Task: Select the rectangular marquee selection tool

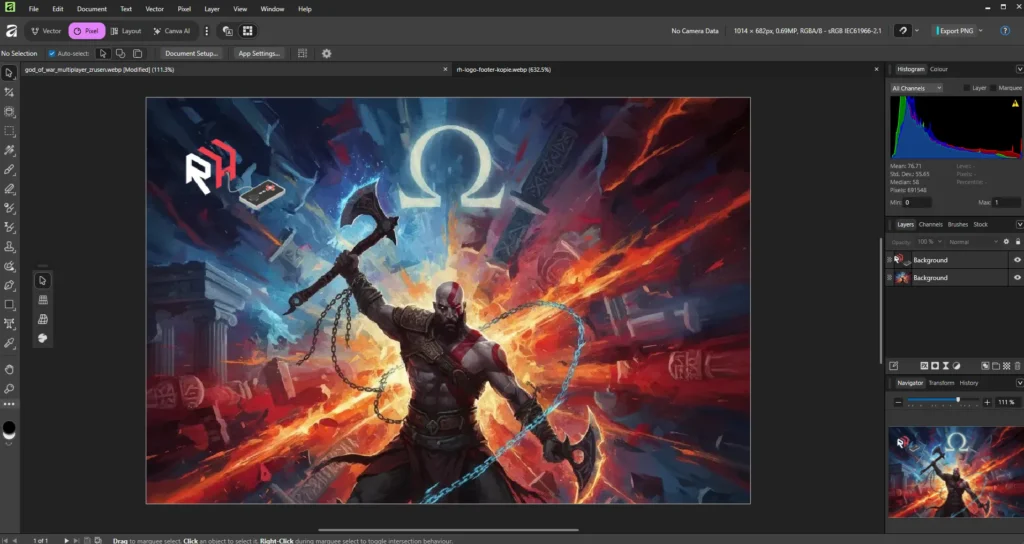Action: click(9, 131)
